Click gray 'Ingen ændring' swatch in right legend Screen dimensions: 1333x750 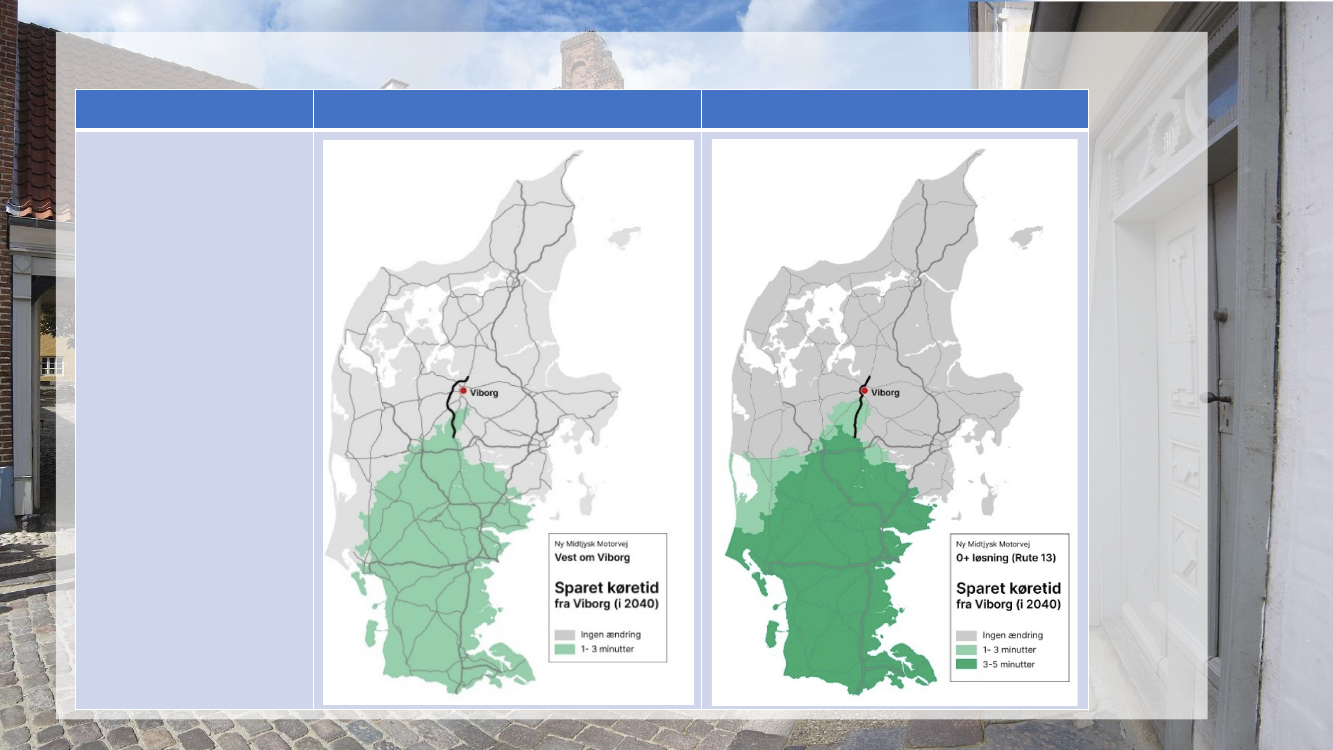coord(967,635)
